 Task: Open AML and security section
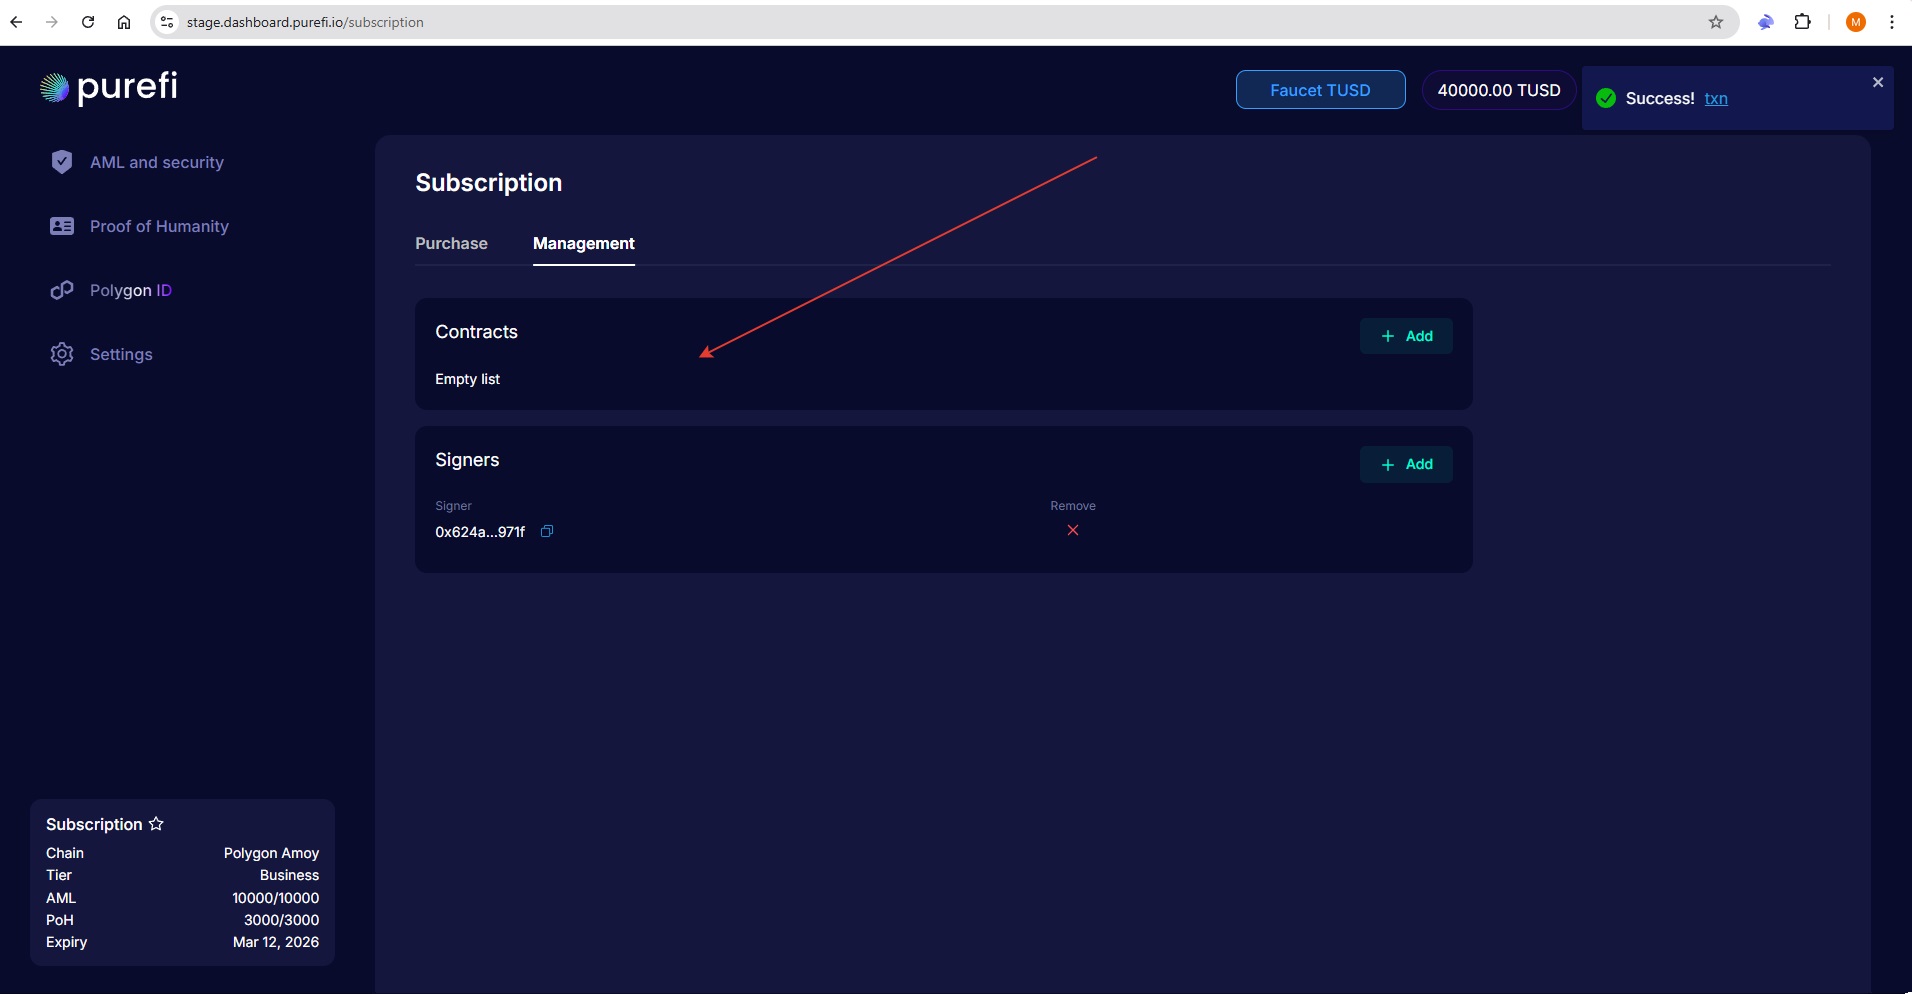pos(156,162)
